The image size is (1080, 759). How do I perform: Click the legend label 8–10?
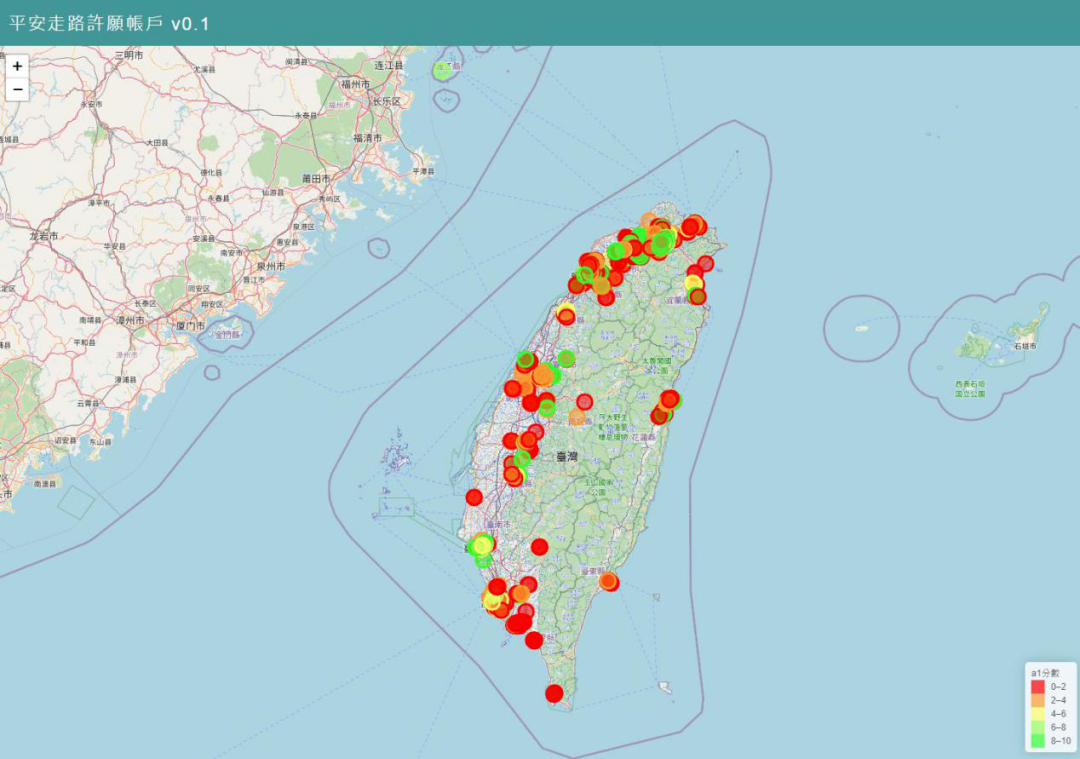1061,741
